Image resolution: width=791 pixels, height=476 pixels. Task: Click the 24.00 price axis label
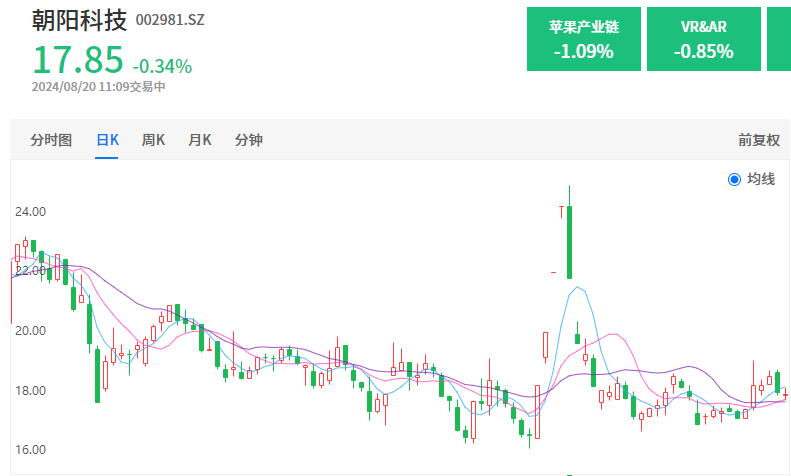click(x=30, y=212)
